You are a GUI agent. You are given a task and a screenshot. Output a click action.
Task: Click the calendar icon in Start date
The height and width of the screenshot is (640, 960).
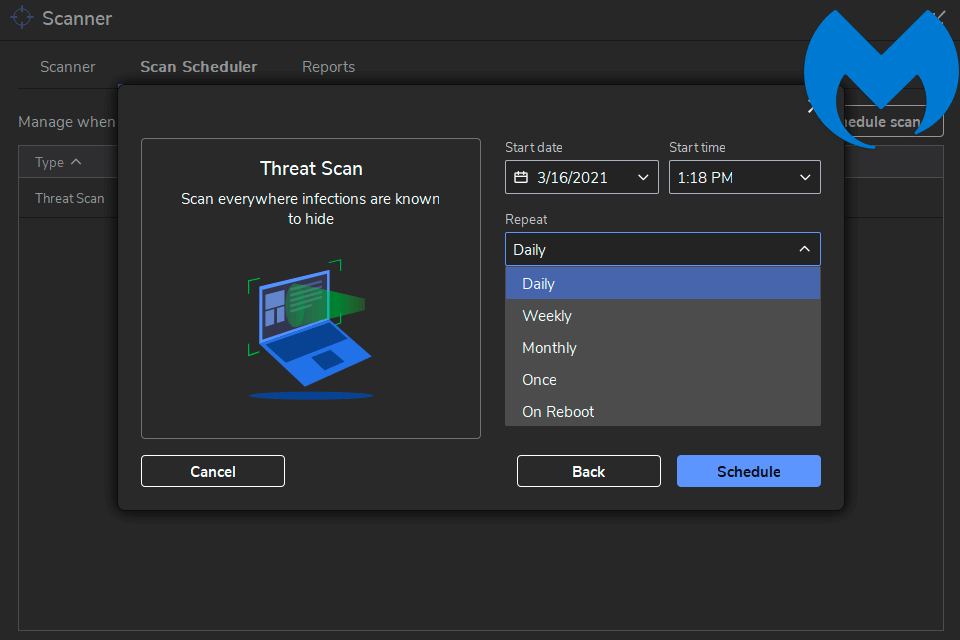point(521,178)
